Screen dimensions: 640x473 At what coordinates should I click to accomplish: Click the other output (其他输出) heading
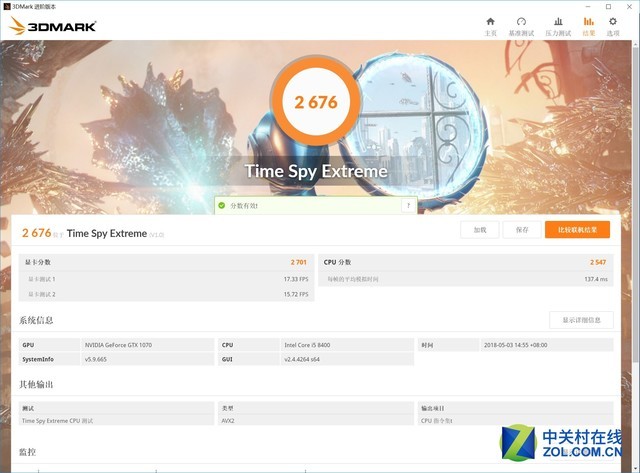click(36, 384)
